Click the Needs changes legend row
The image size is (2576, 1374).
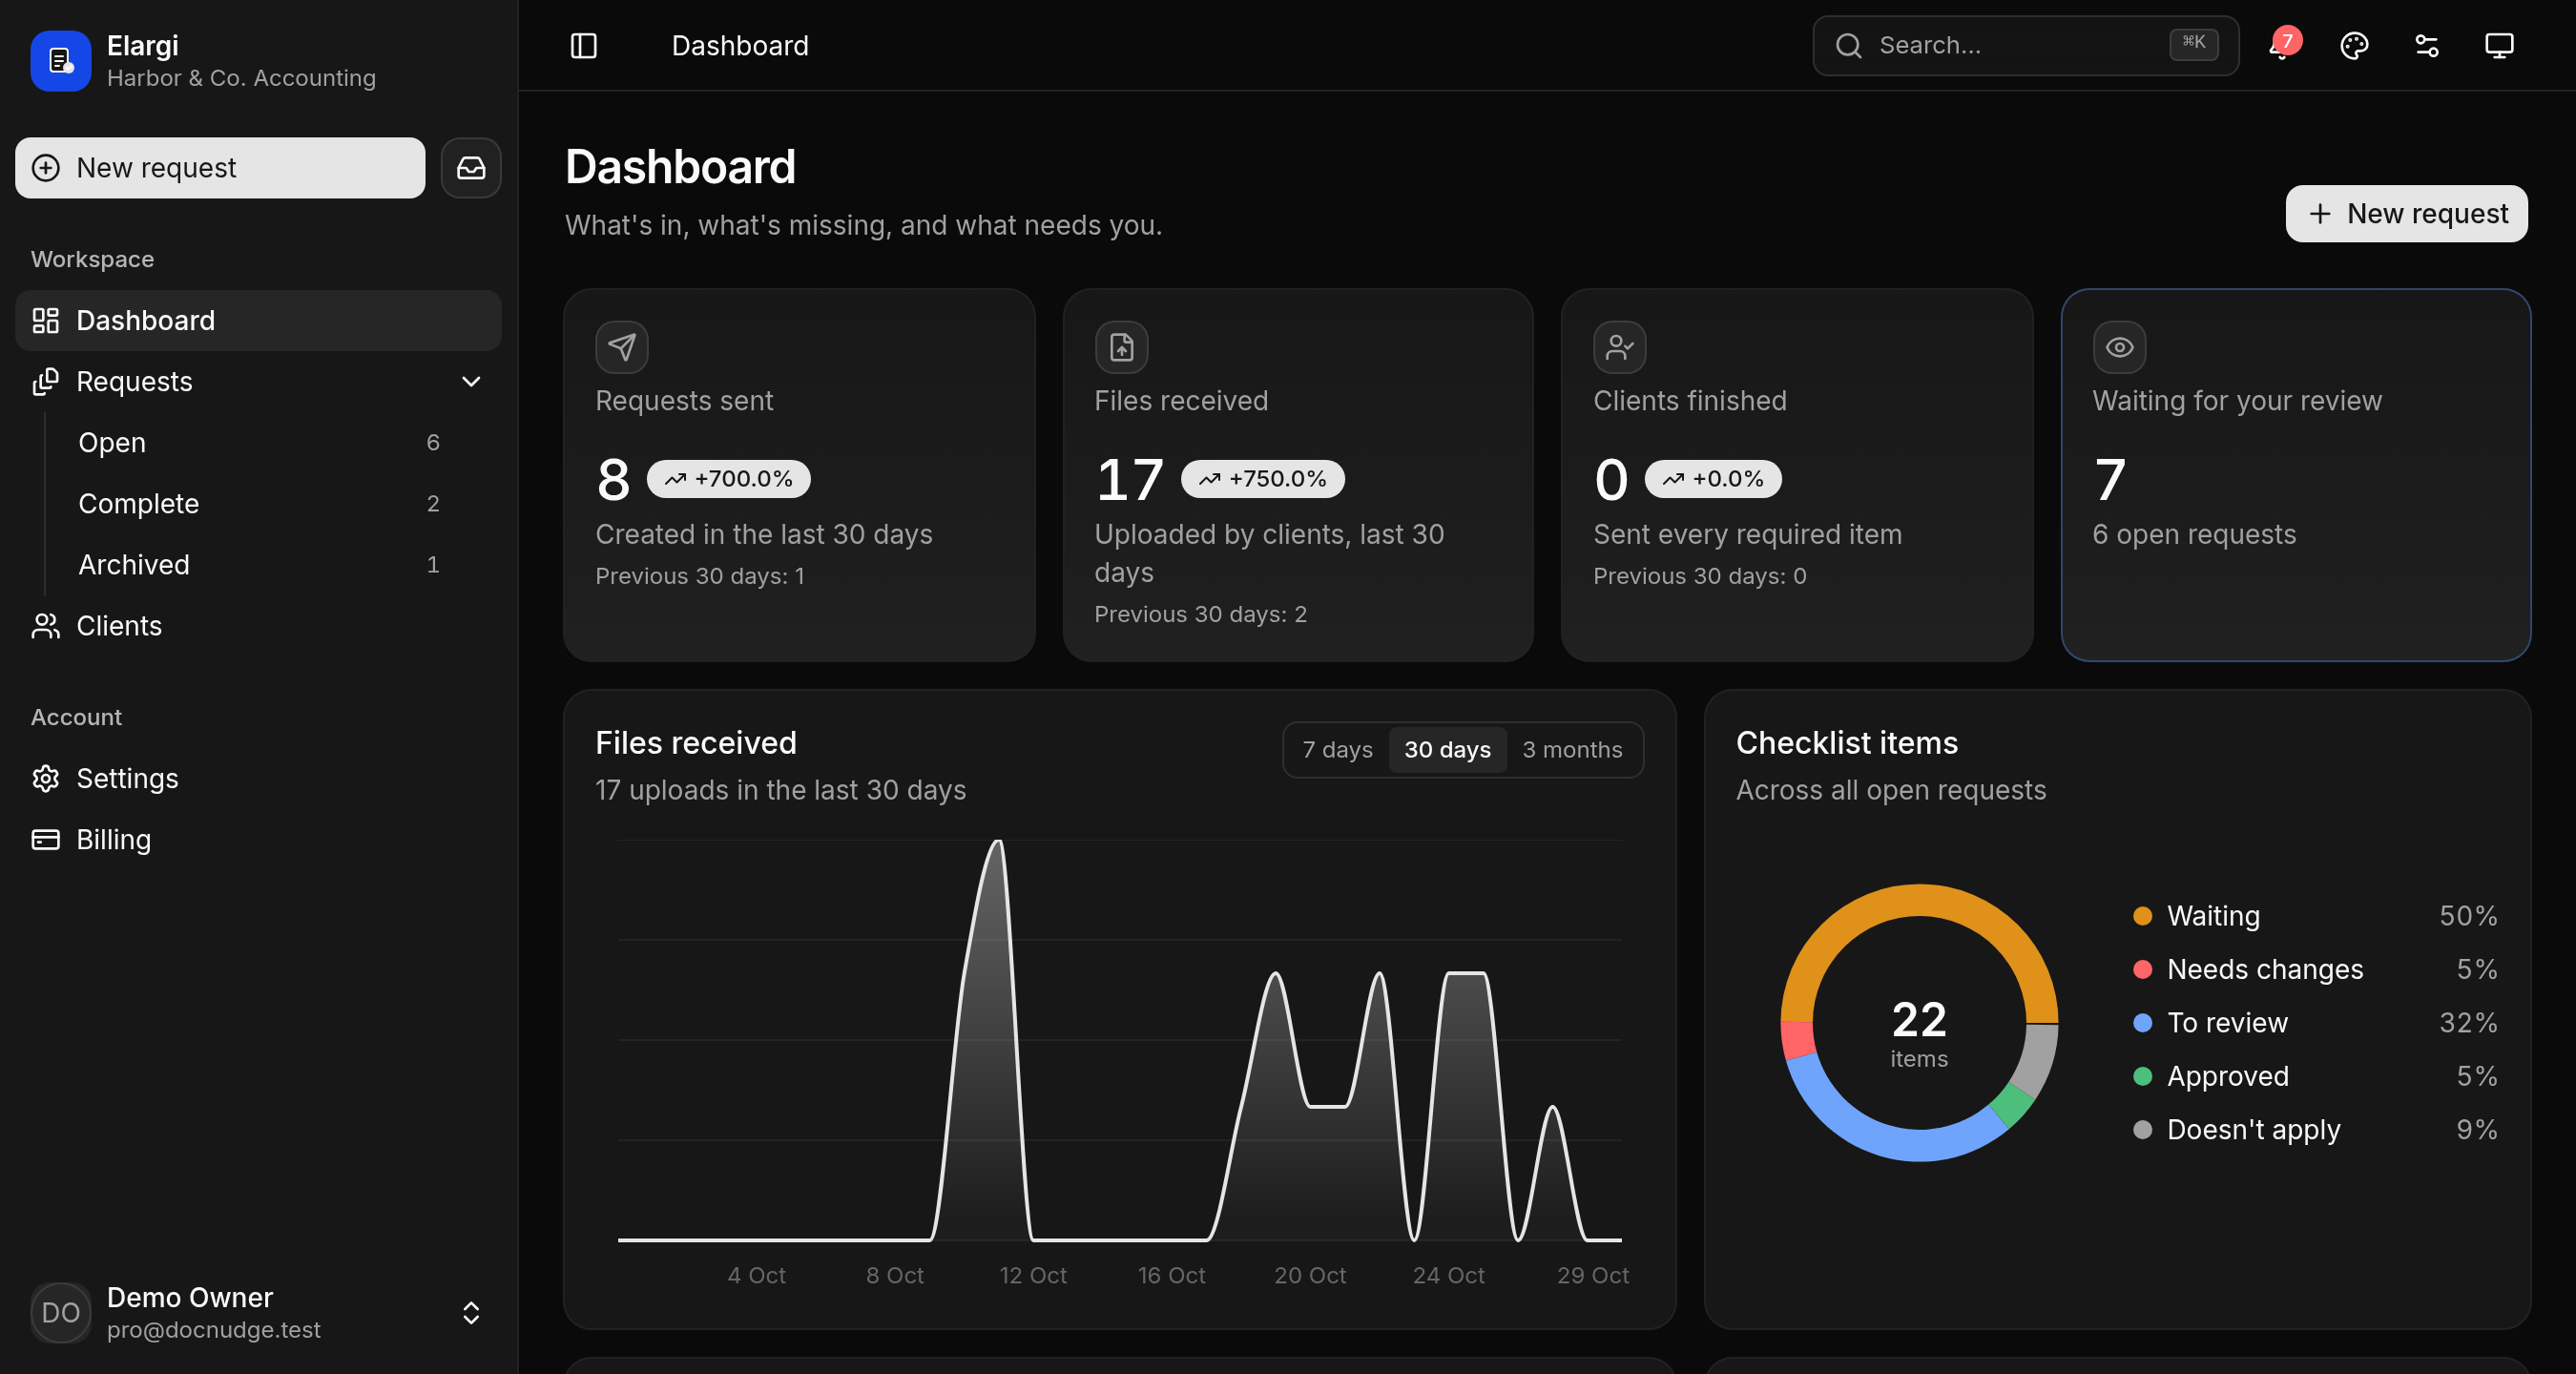(x=2314, y=970)
